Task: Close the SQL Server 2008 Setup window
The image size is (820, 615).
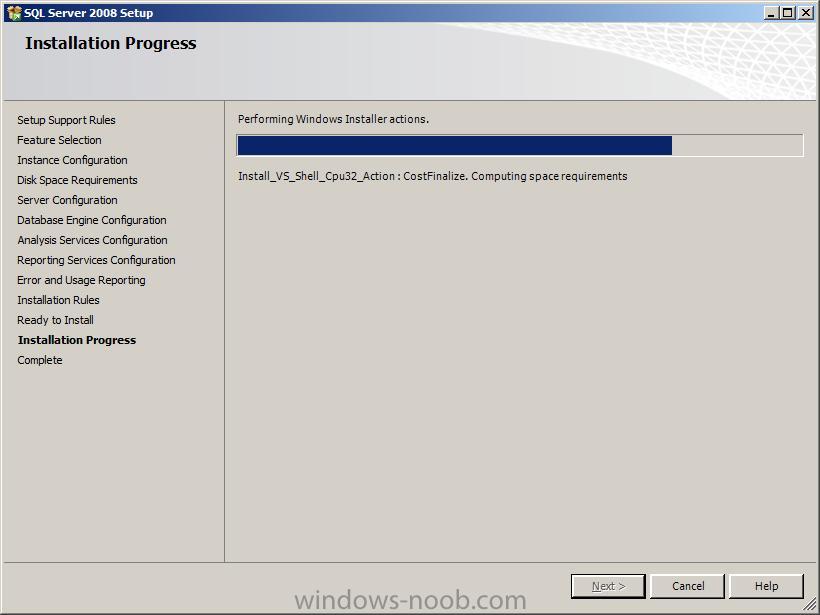Action: [806, 13]
